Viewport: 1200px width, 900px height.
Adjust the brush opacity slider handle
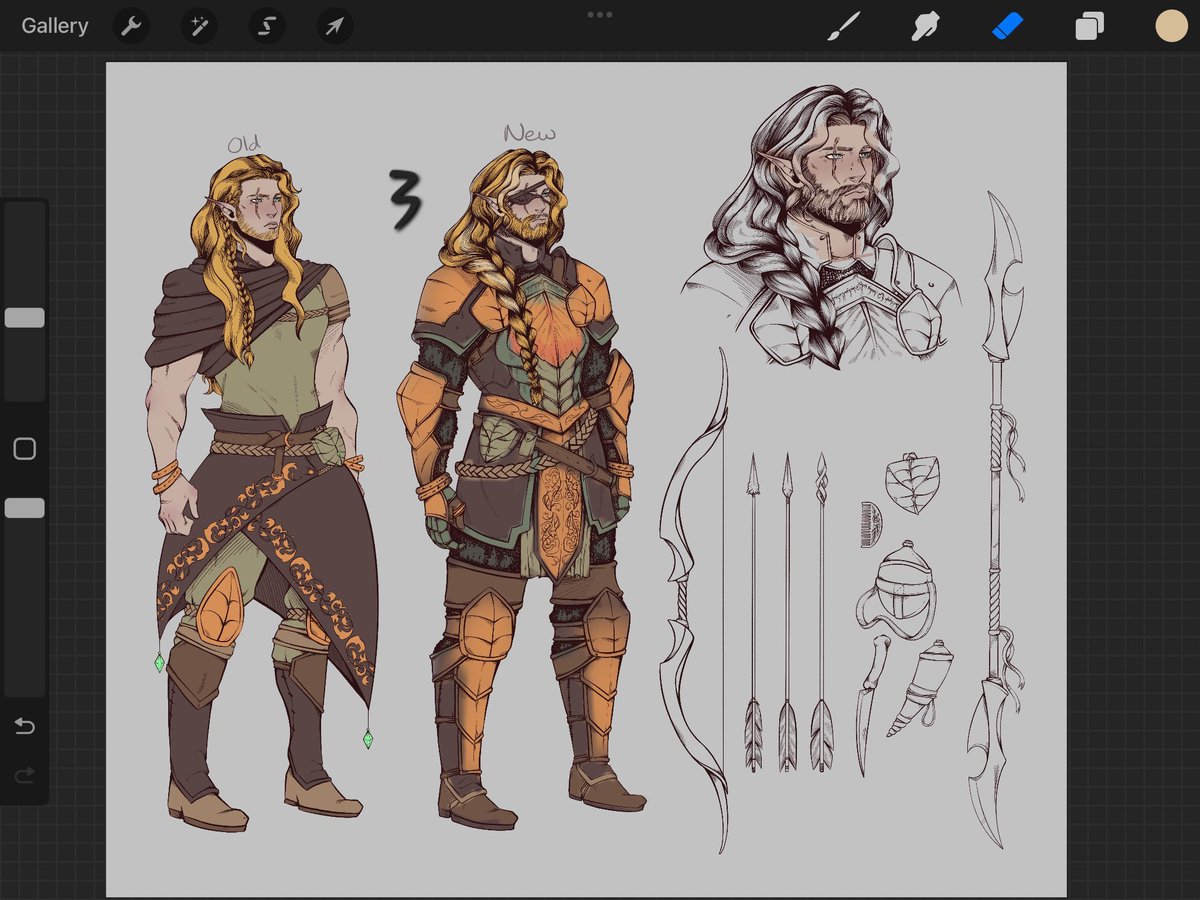(x=24, y=508)
